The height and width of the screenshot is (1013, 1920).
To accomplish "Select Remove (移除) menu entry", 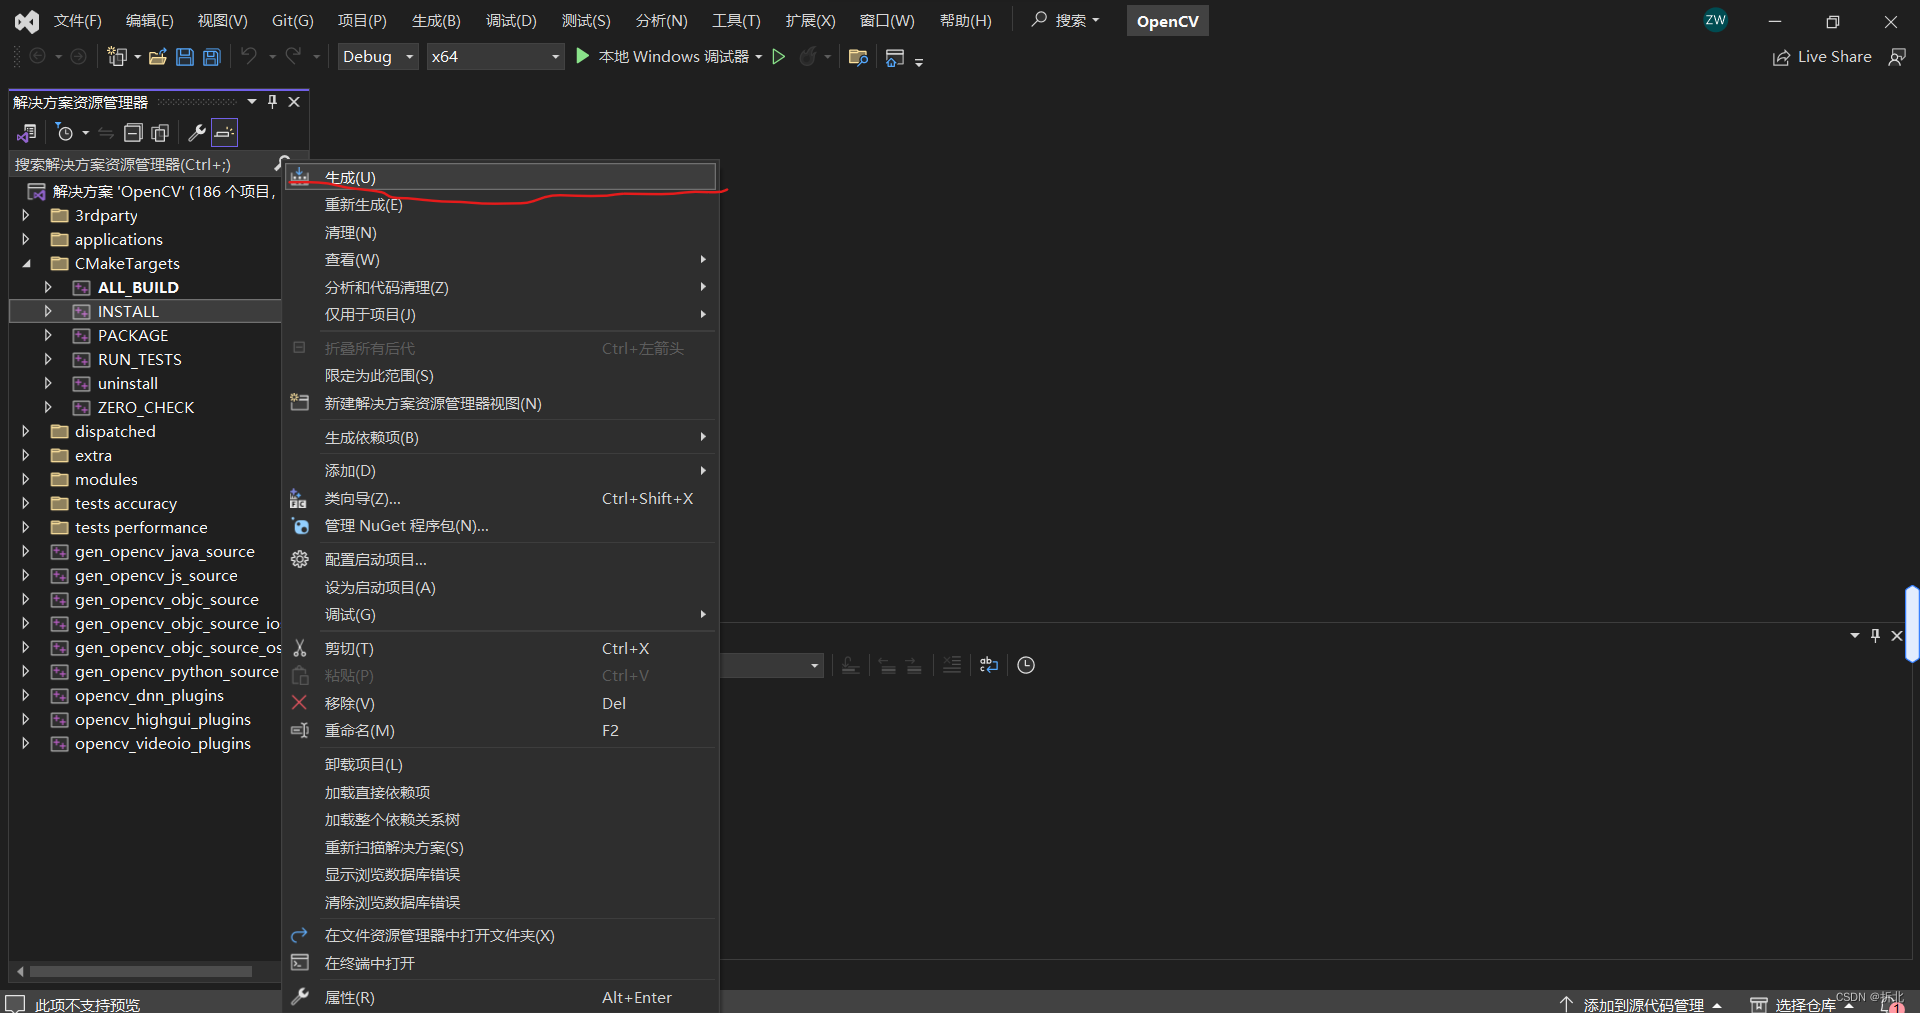I will click(x=501, y=703).
